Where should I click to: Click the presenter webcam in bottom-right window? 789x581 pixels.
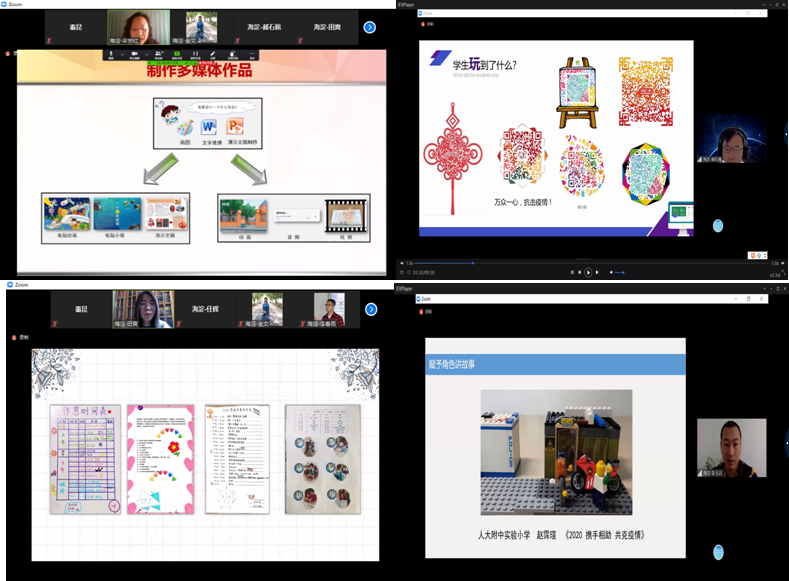(732, 448)
